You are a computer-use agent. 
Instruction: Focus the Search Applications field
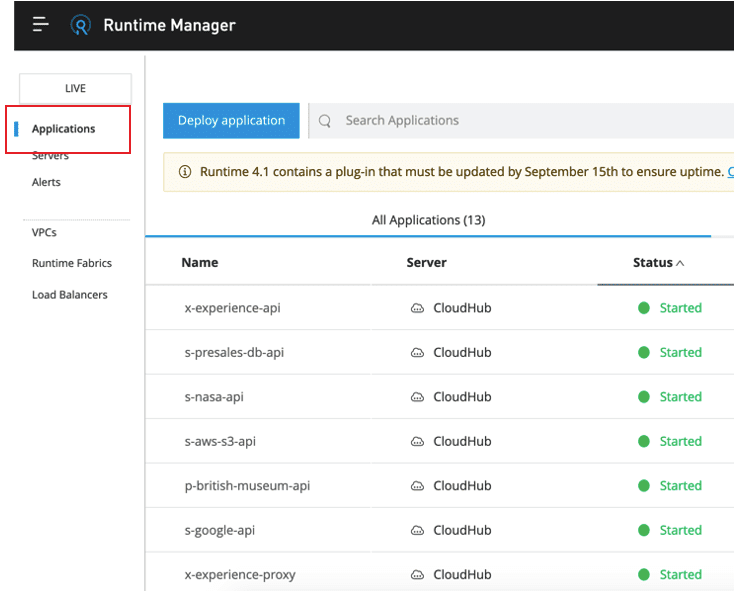(522, 120)
